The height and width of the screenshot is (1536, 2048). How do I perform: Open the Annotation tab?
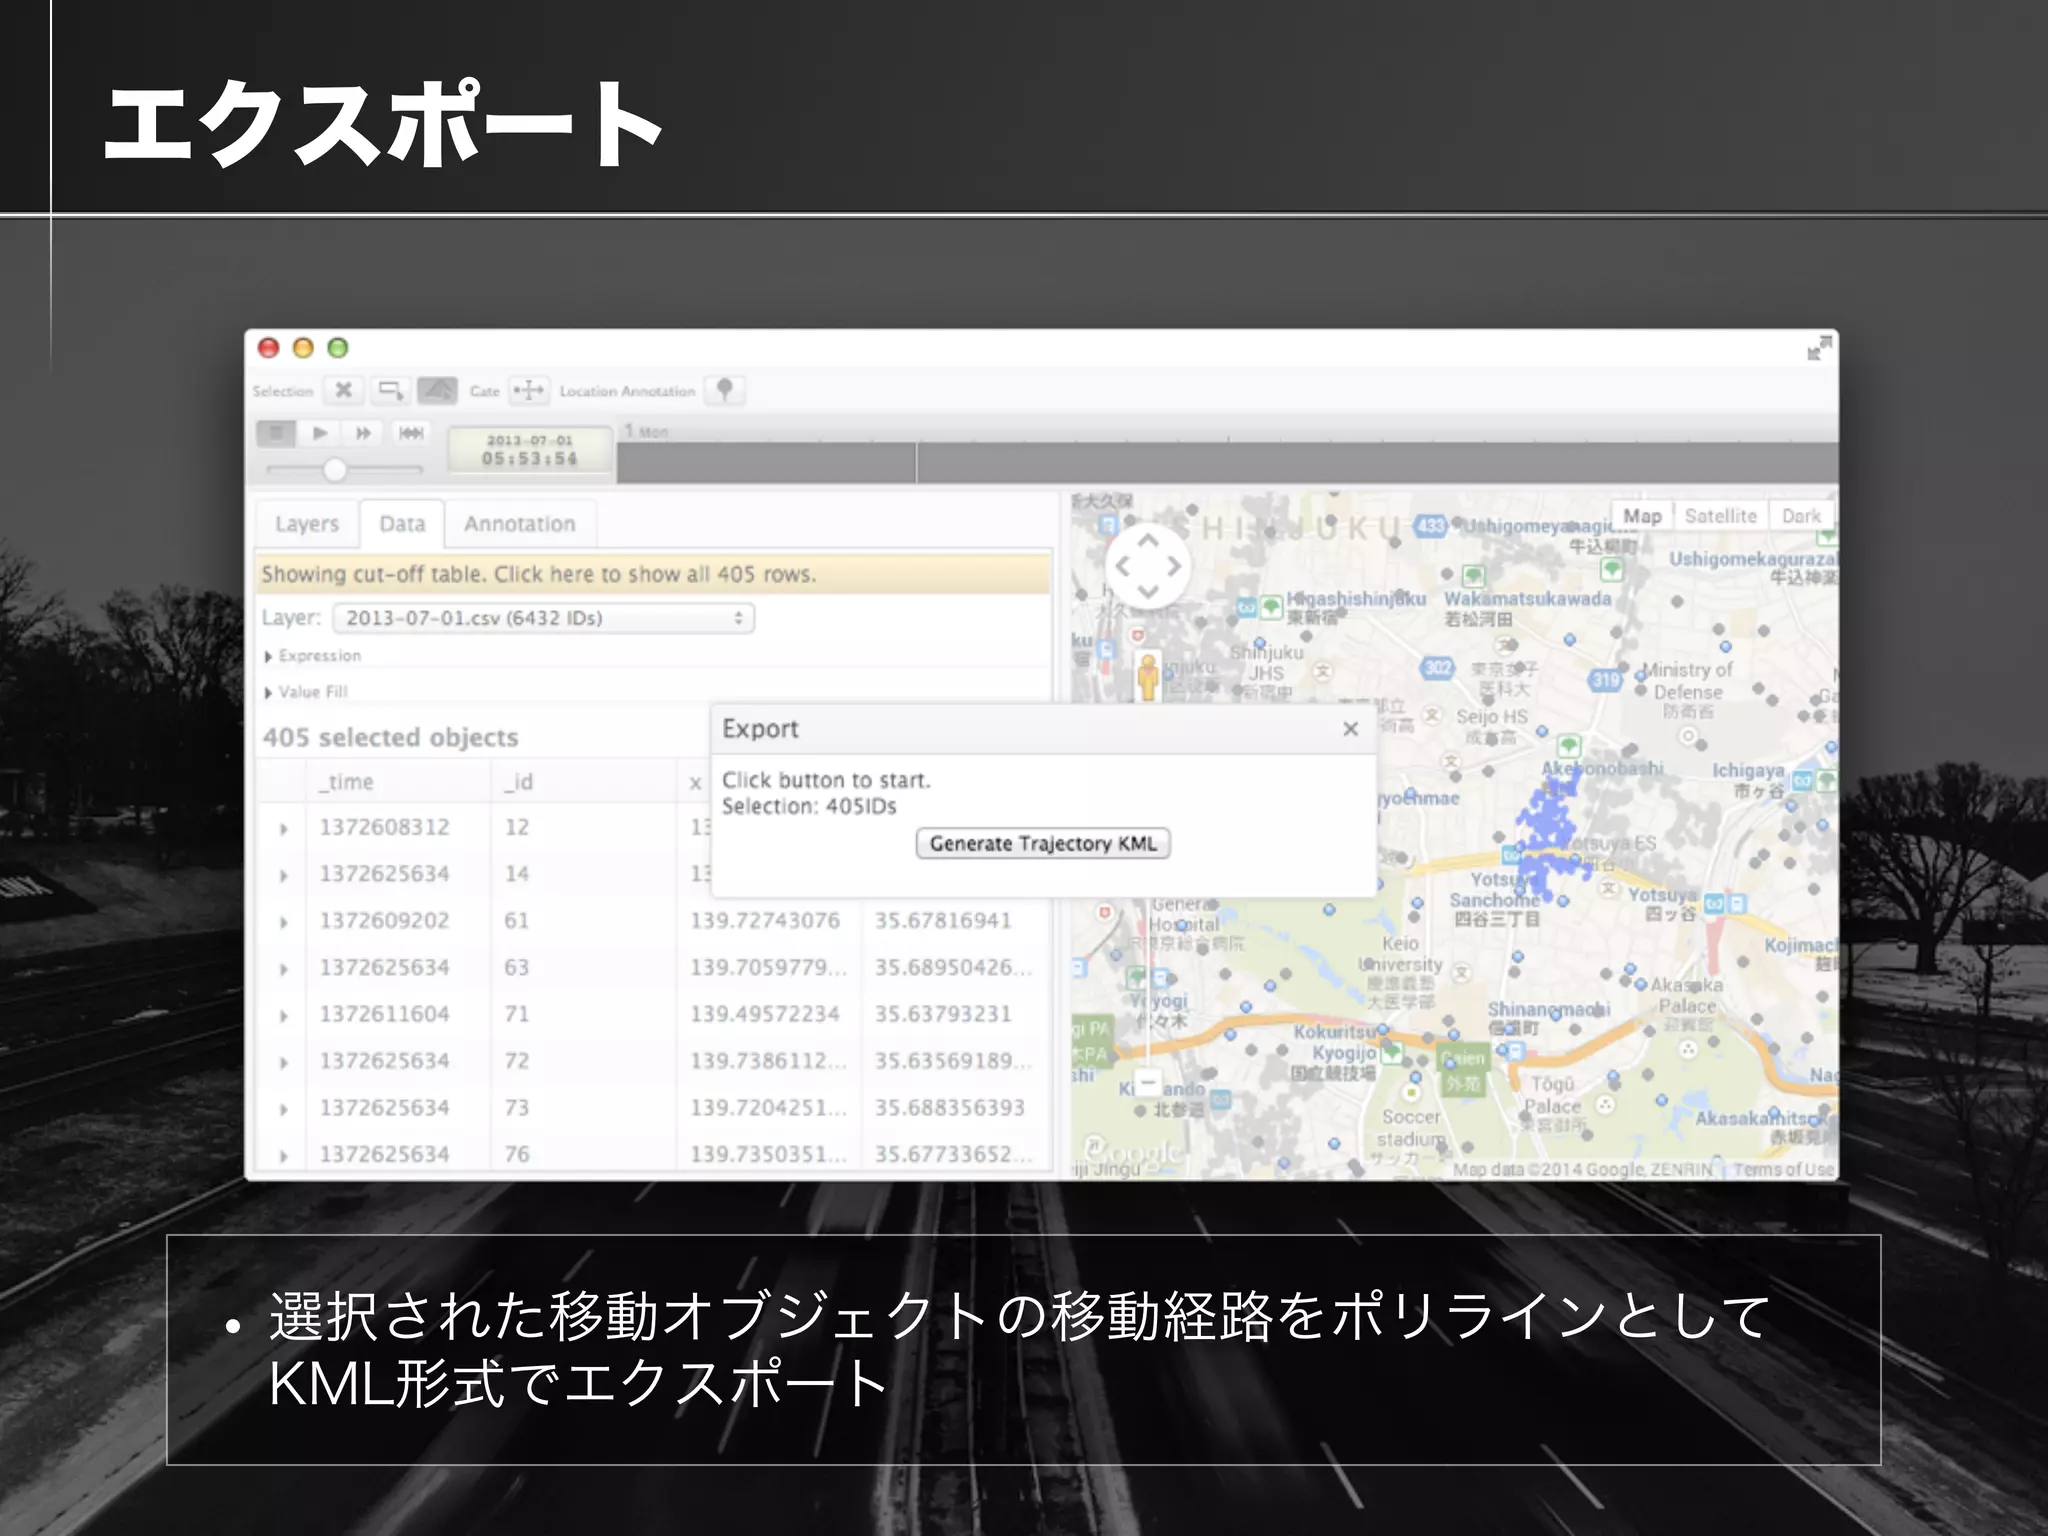(x=519, y=524)
